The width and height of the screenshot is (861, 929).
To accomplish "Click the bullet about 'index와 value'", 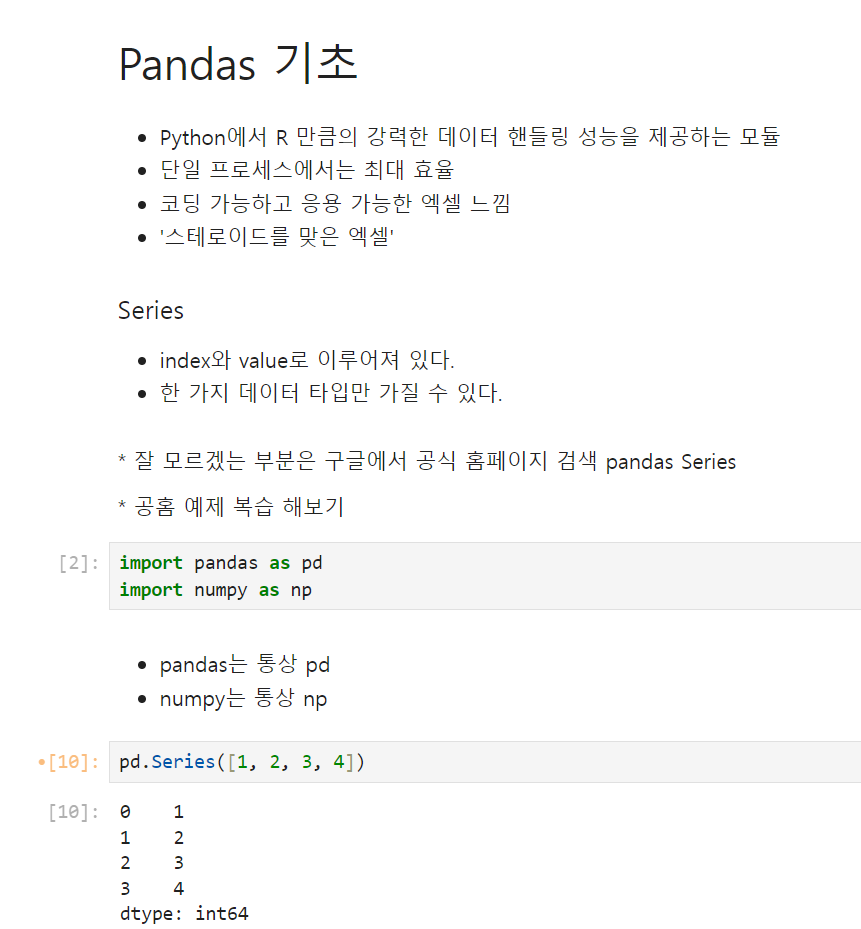I will coord(307,360).
